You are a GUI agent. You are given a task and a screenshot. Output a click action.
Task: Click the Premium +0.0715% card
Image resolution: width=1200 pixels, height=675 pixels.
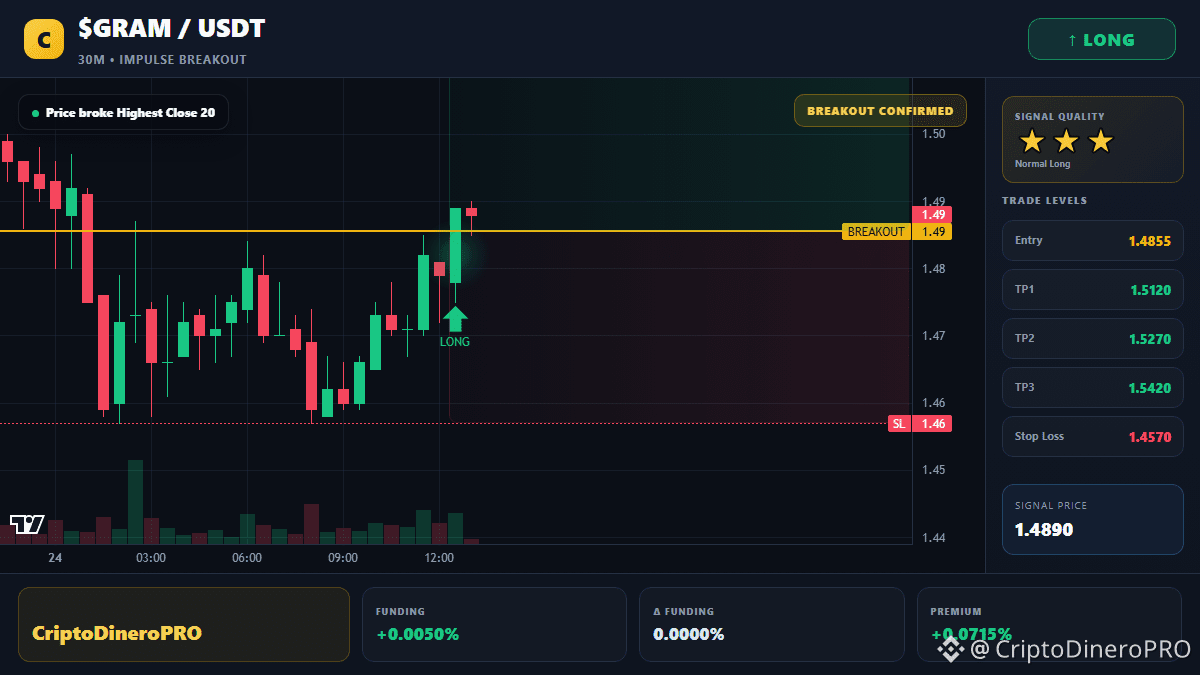point(1050,624)
